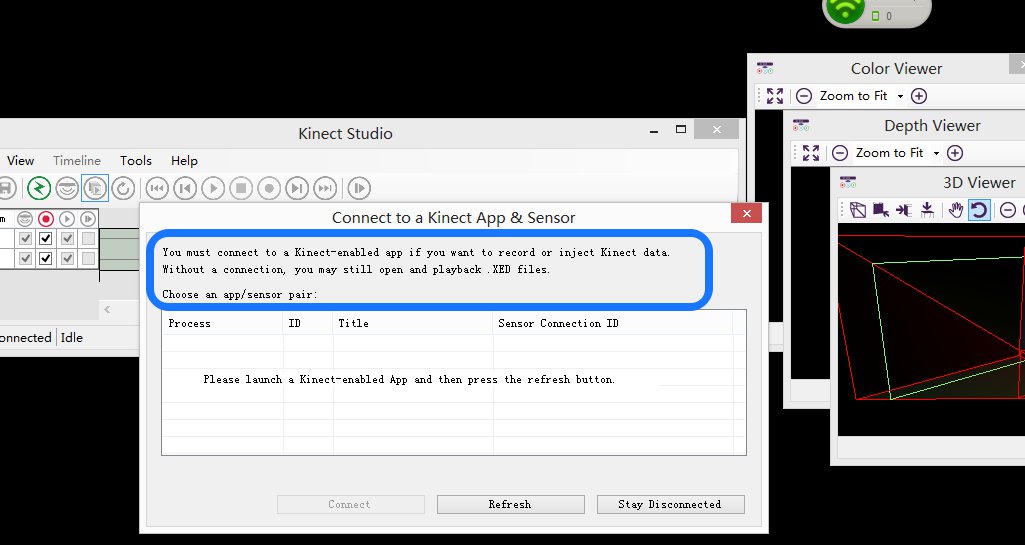1025x545 pixels.
Task: Click the Zoom to Fit arrow in Depth Viewer
Action: coord(936,154)
